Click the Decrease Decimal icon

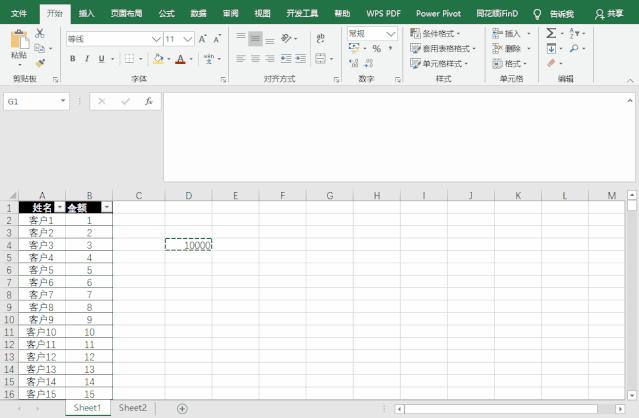click(x=369, y=63)
